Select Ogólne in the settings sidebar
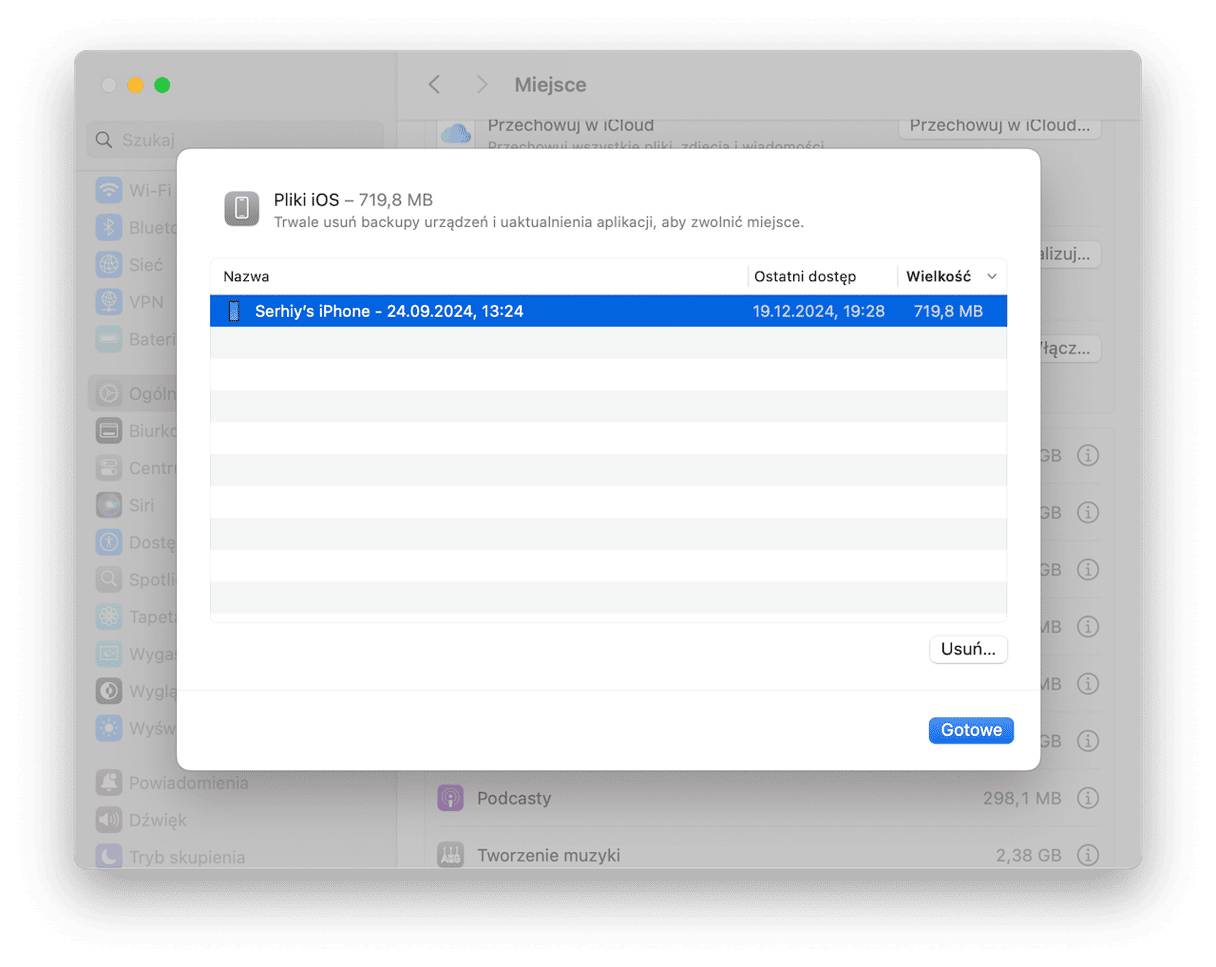 pos(133,394)
